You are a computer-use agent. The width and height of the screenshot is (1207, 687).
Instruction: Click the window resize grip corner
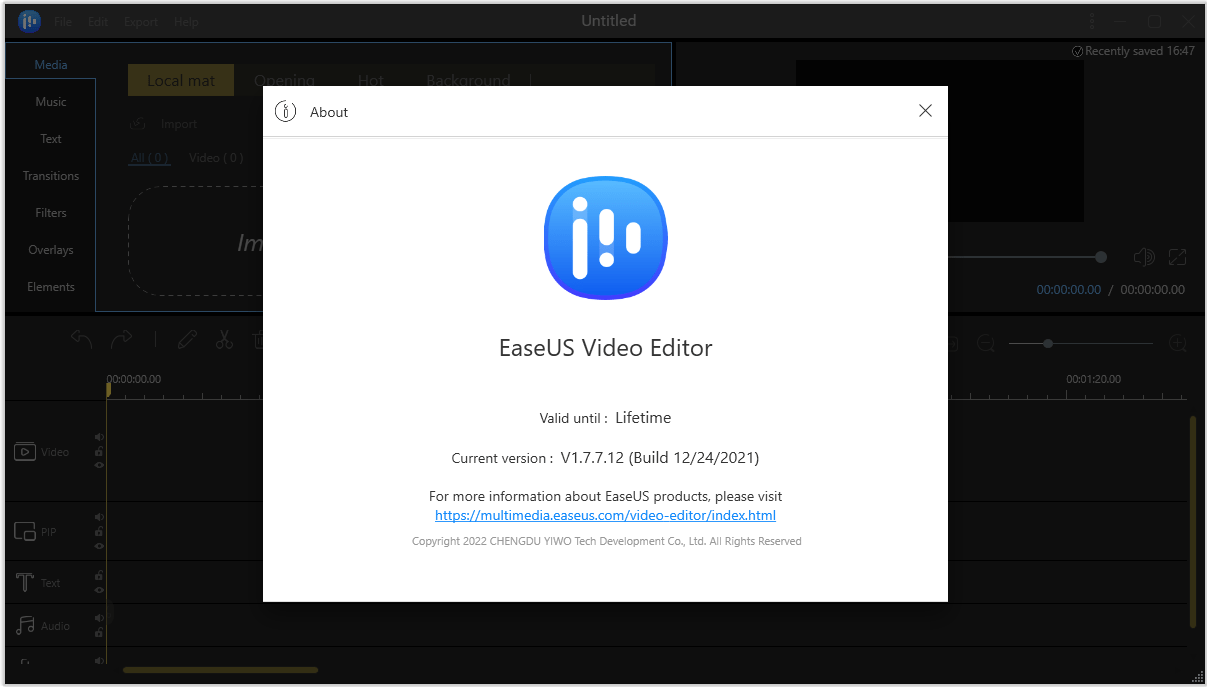click(x=1197, y=677)
